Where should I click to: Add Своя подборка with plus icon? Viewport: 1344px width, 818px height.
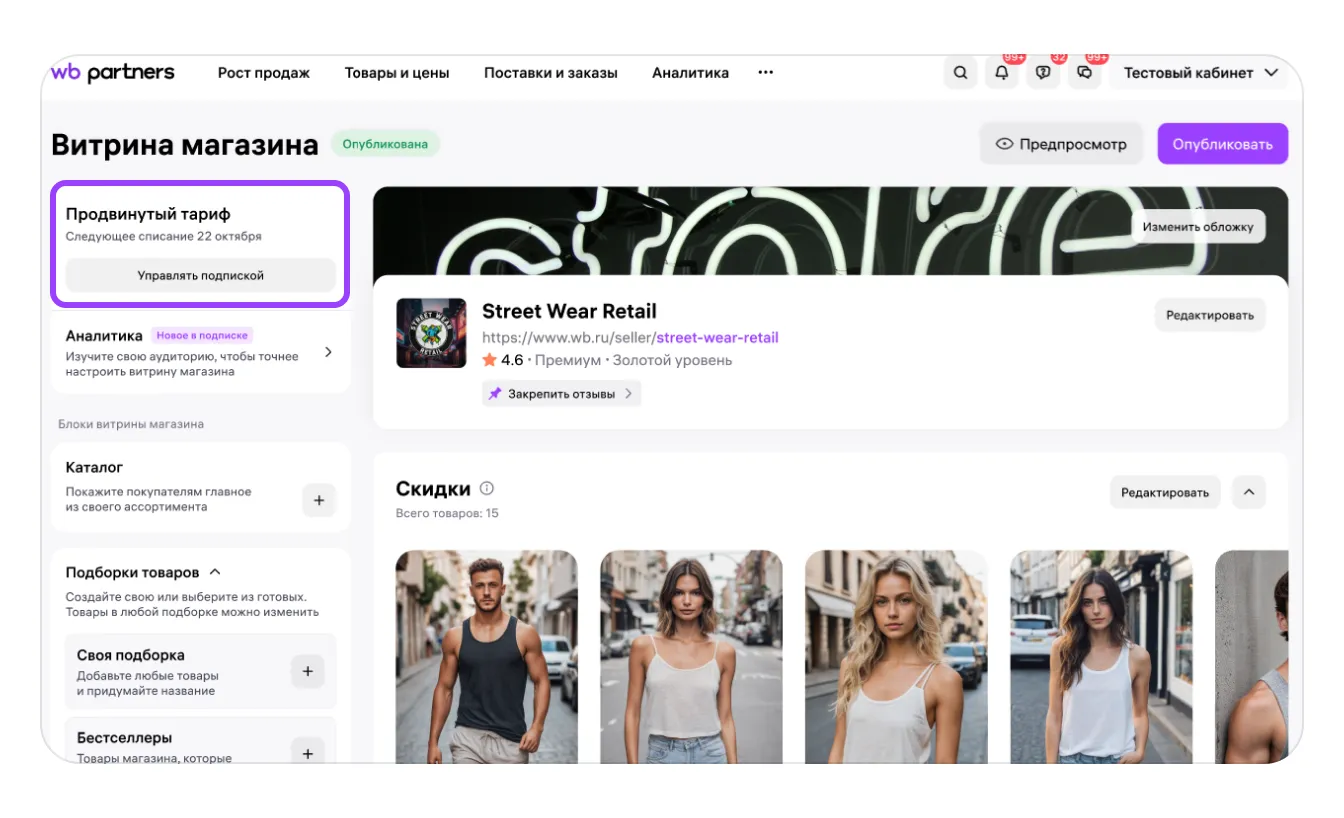click(307, 672)
